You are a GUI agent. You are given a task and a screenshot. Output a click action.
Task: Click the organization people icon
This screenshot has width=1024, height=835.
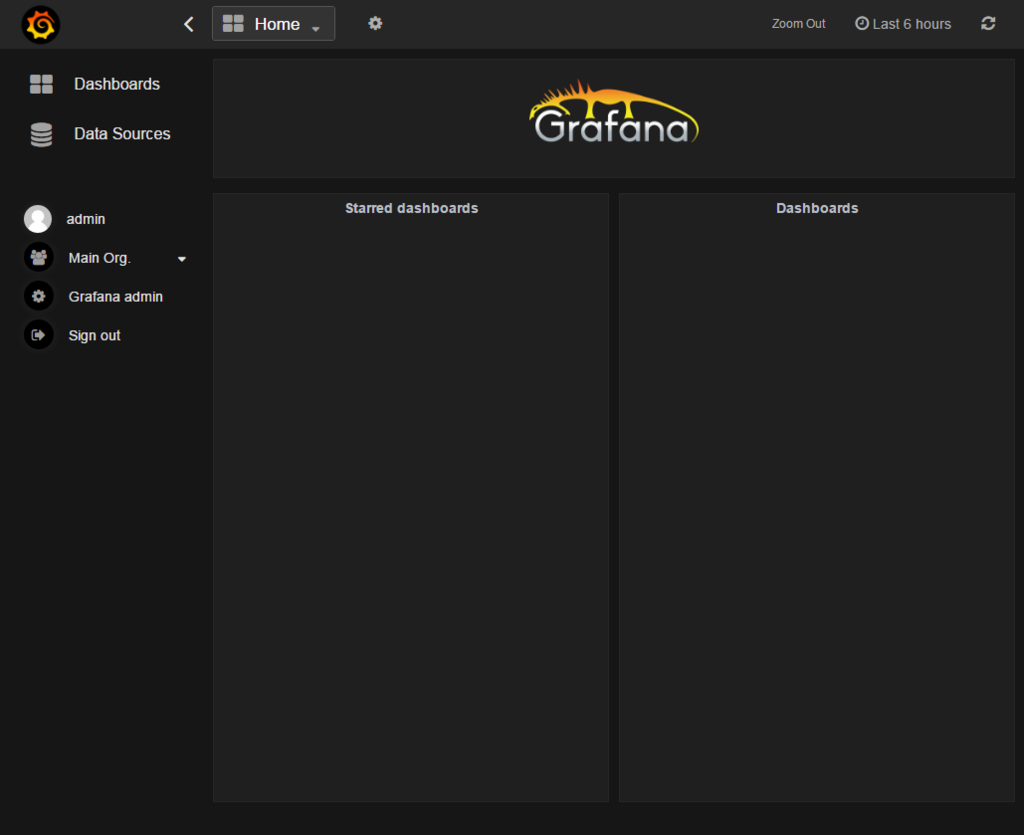[39, 257]
